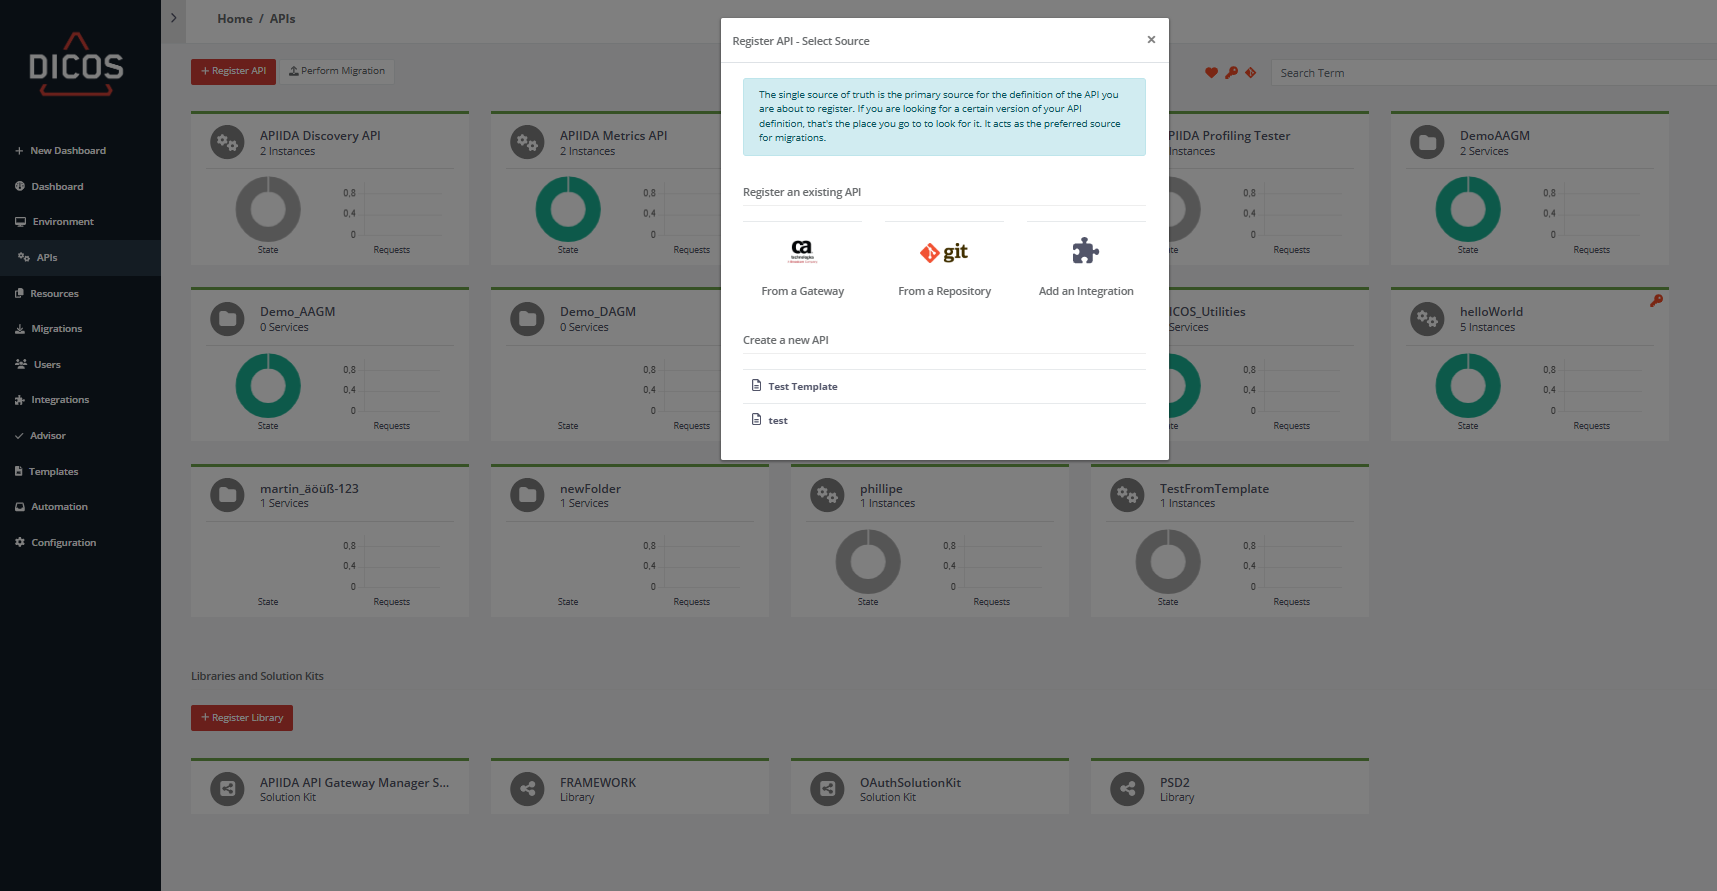Viewport: 1717px width, 891px height.
Task: Click the helloWorld gears icon
Action: 1427,319
